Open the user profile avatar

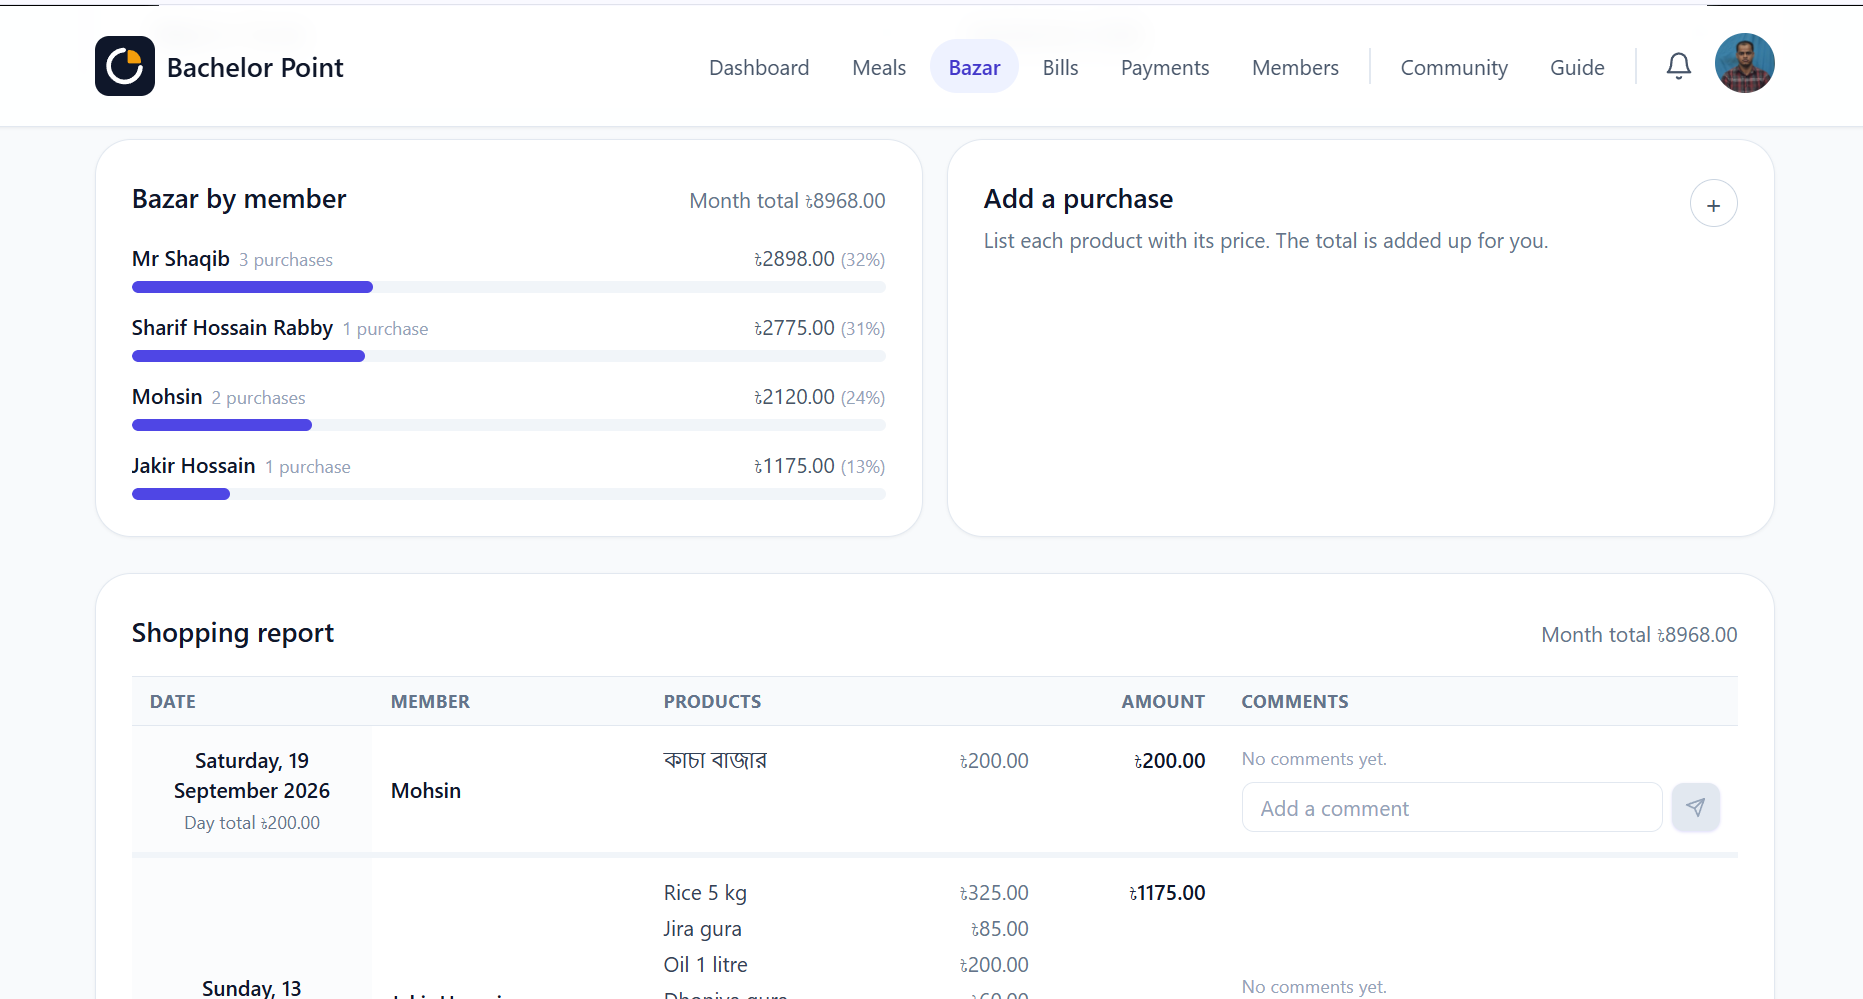click(1745, 63)
